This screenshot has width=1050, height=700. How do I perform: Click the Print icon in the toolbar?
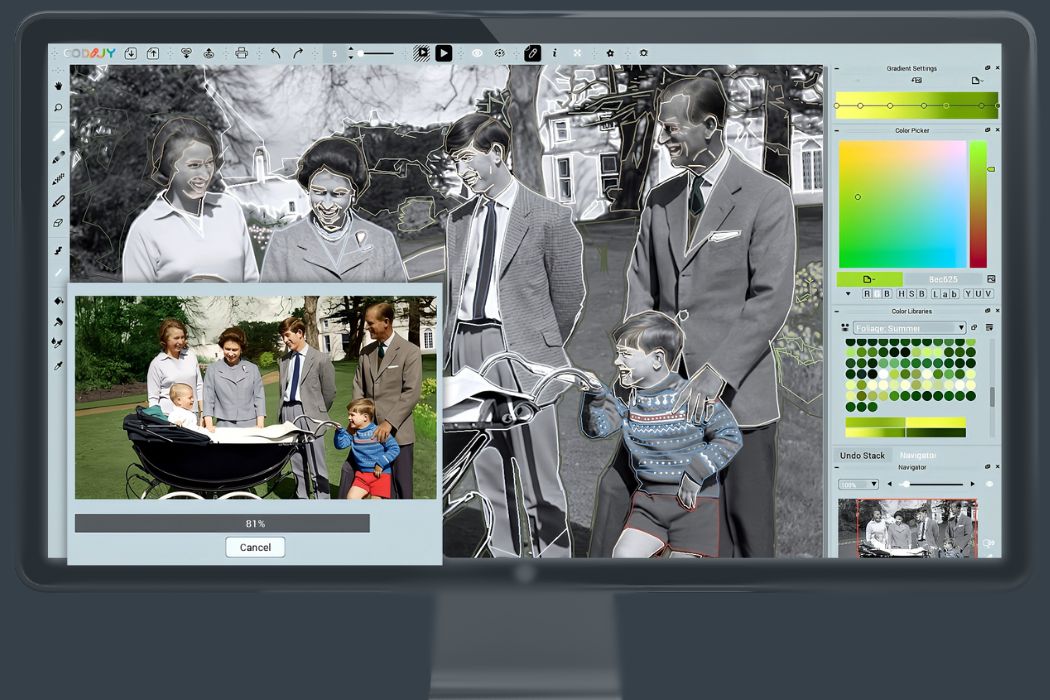(242, 53)
